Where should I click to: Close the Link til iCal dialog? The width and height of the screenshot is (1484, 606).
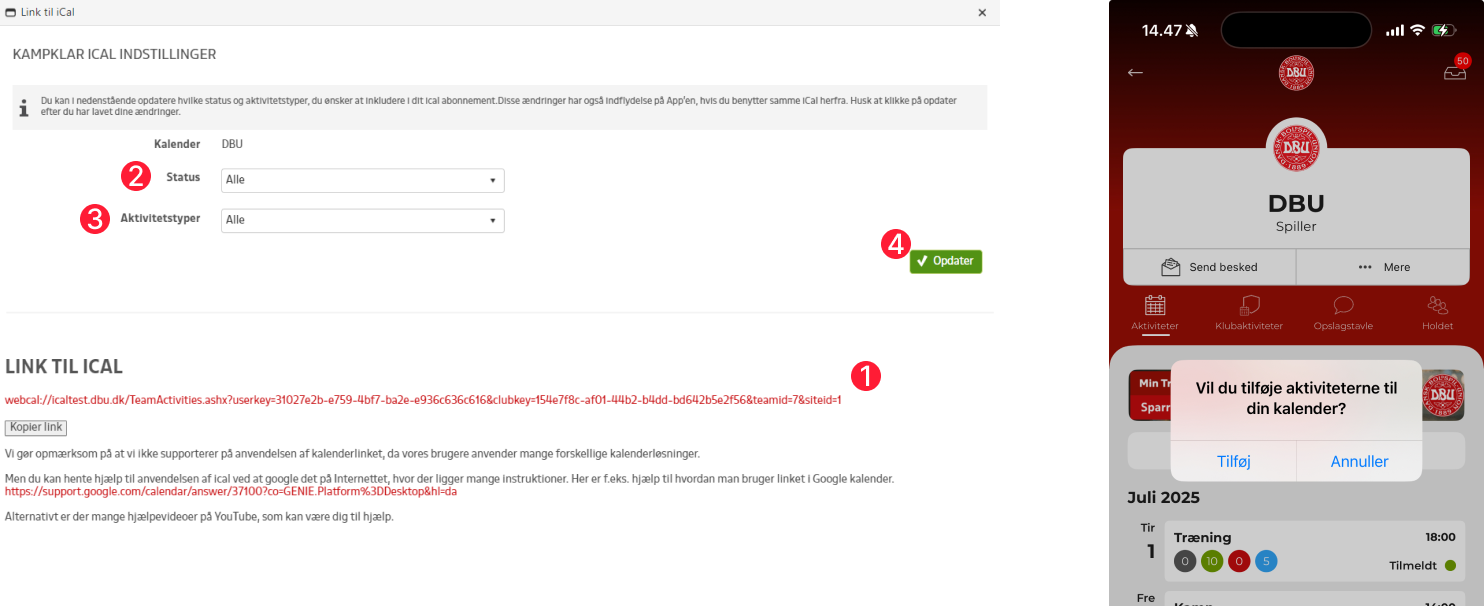(982, 12)
